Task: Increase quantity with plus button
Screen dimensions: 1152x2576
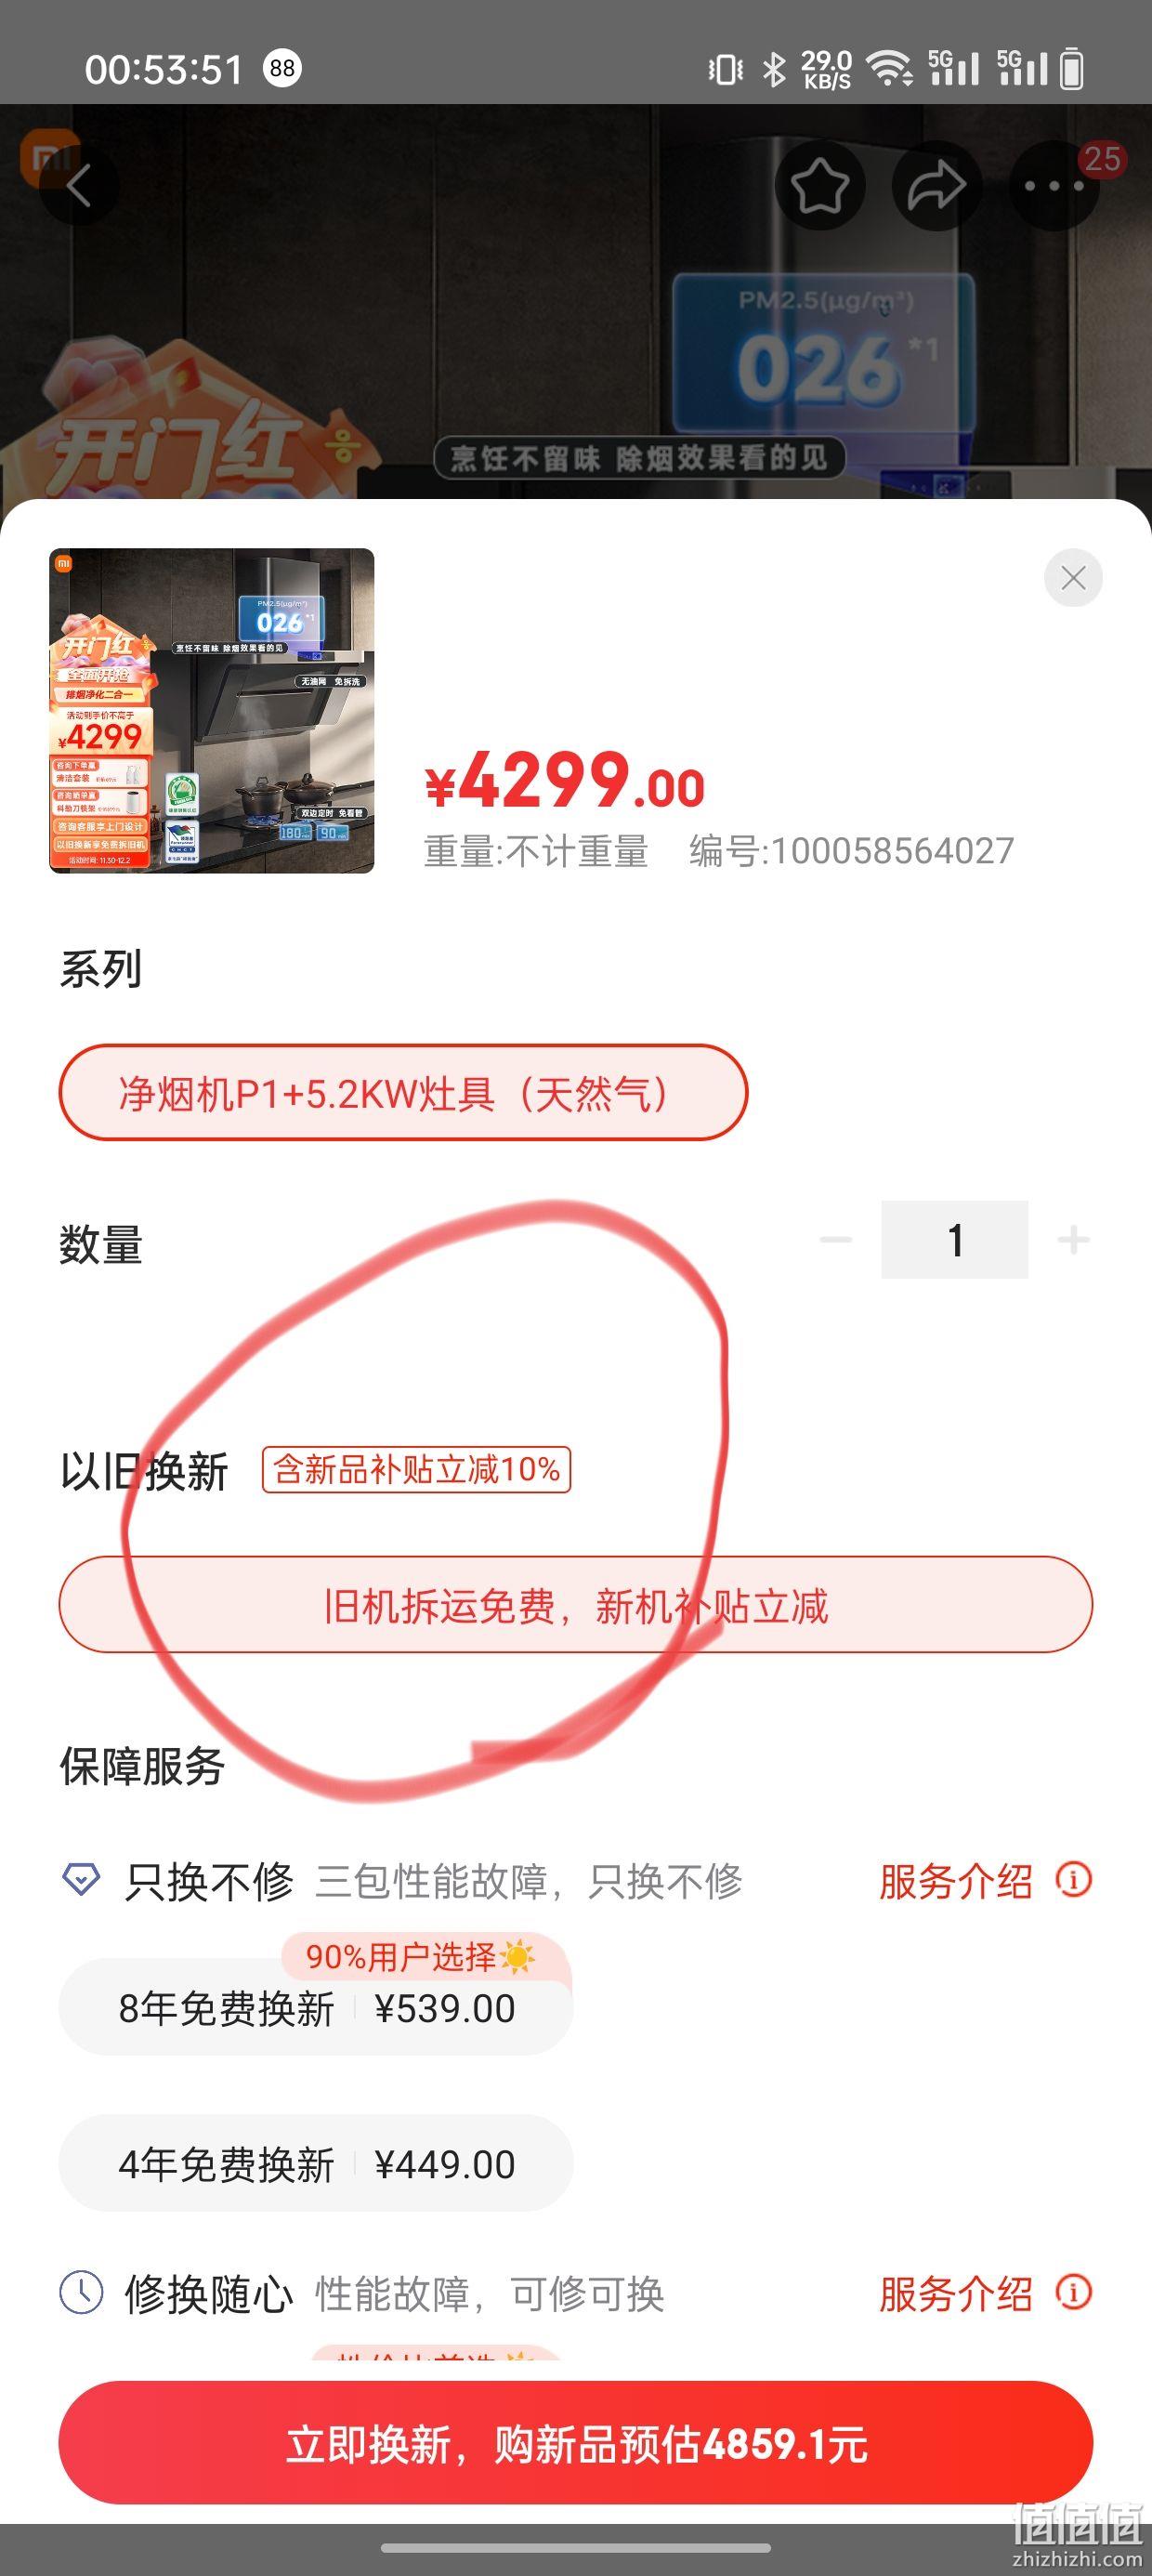Action: click(1074, 1240)
